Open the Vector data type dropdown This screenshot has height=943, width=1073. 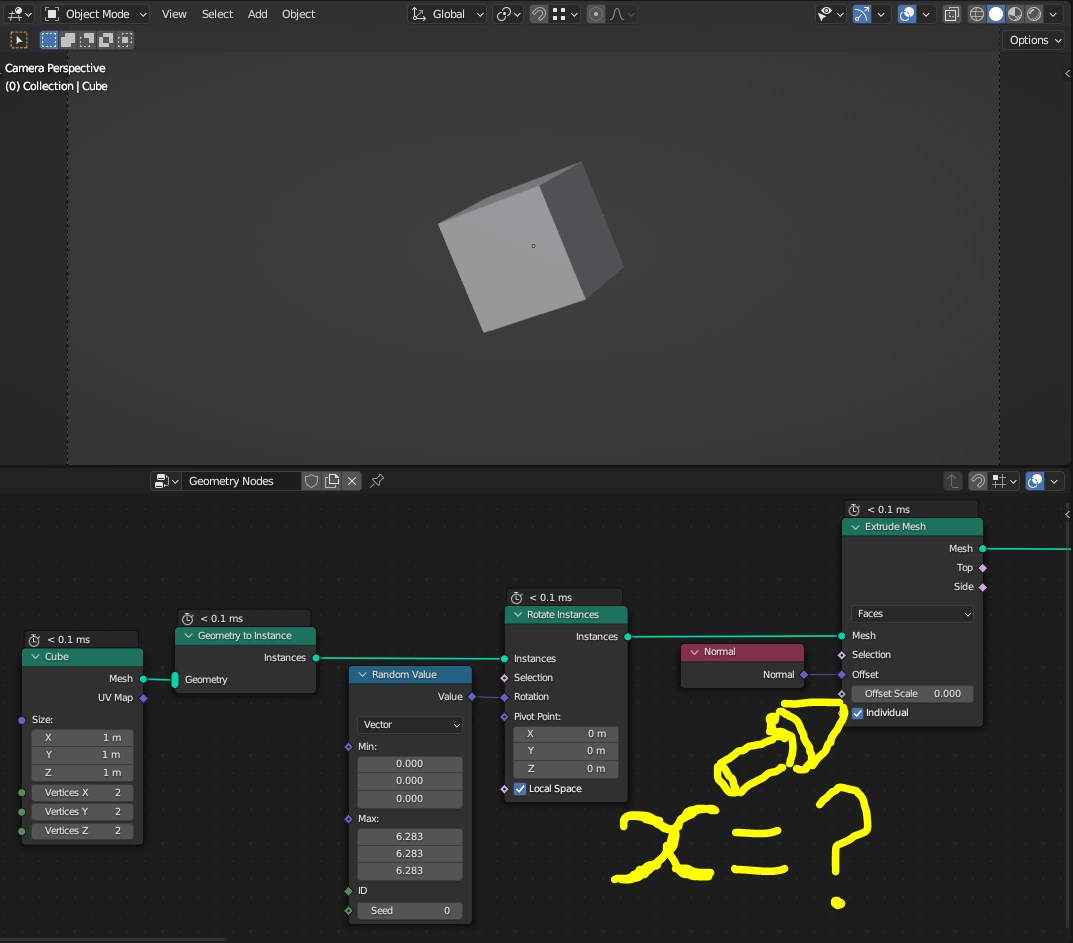pyautogui.click(x=410, y=725)
